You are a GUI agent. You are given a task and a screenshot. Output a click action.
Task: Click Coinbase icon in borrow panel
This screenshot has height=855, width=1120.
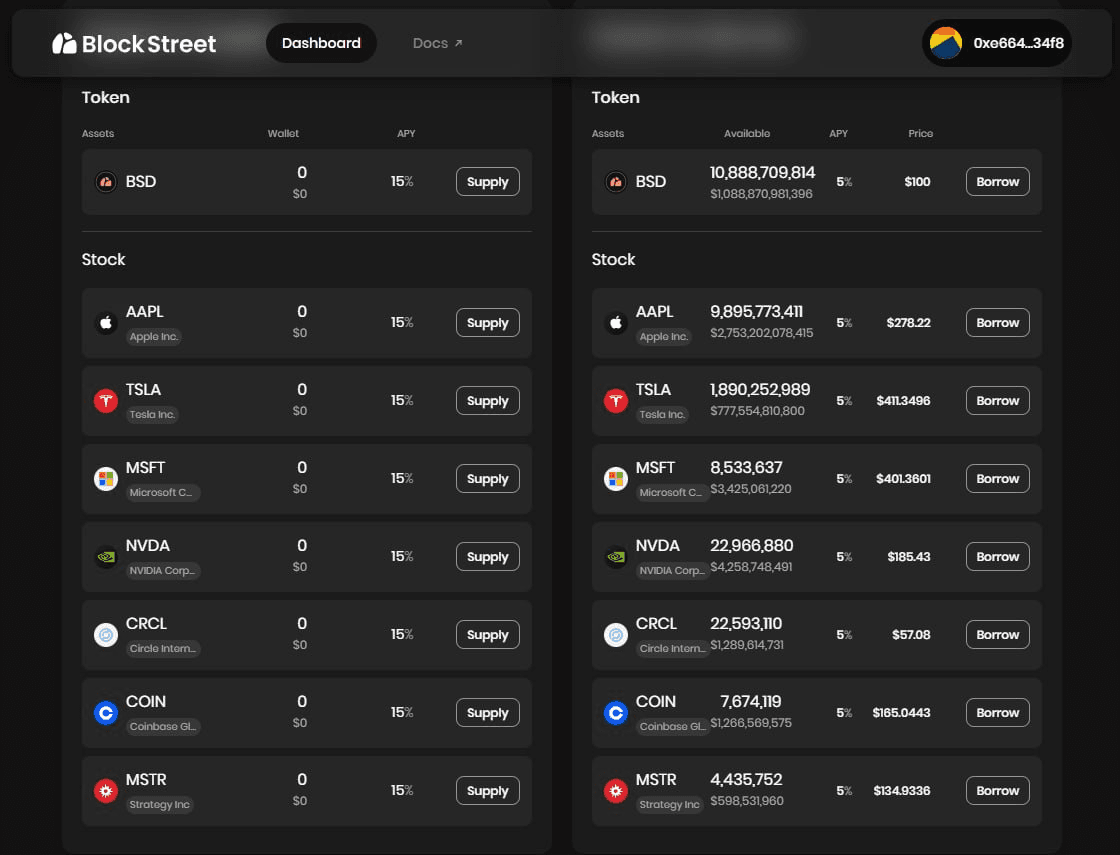click(x=616, y=712)
